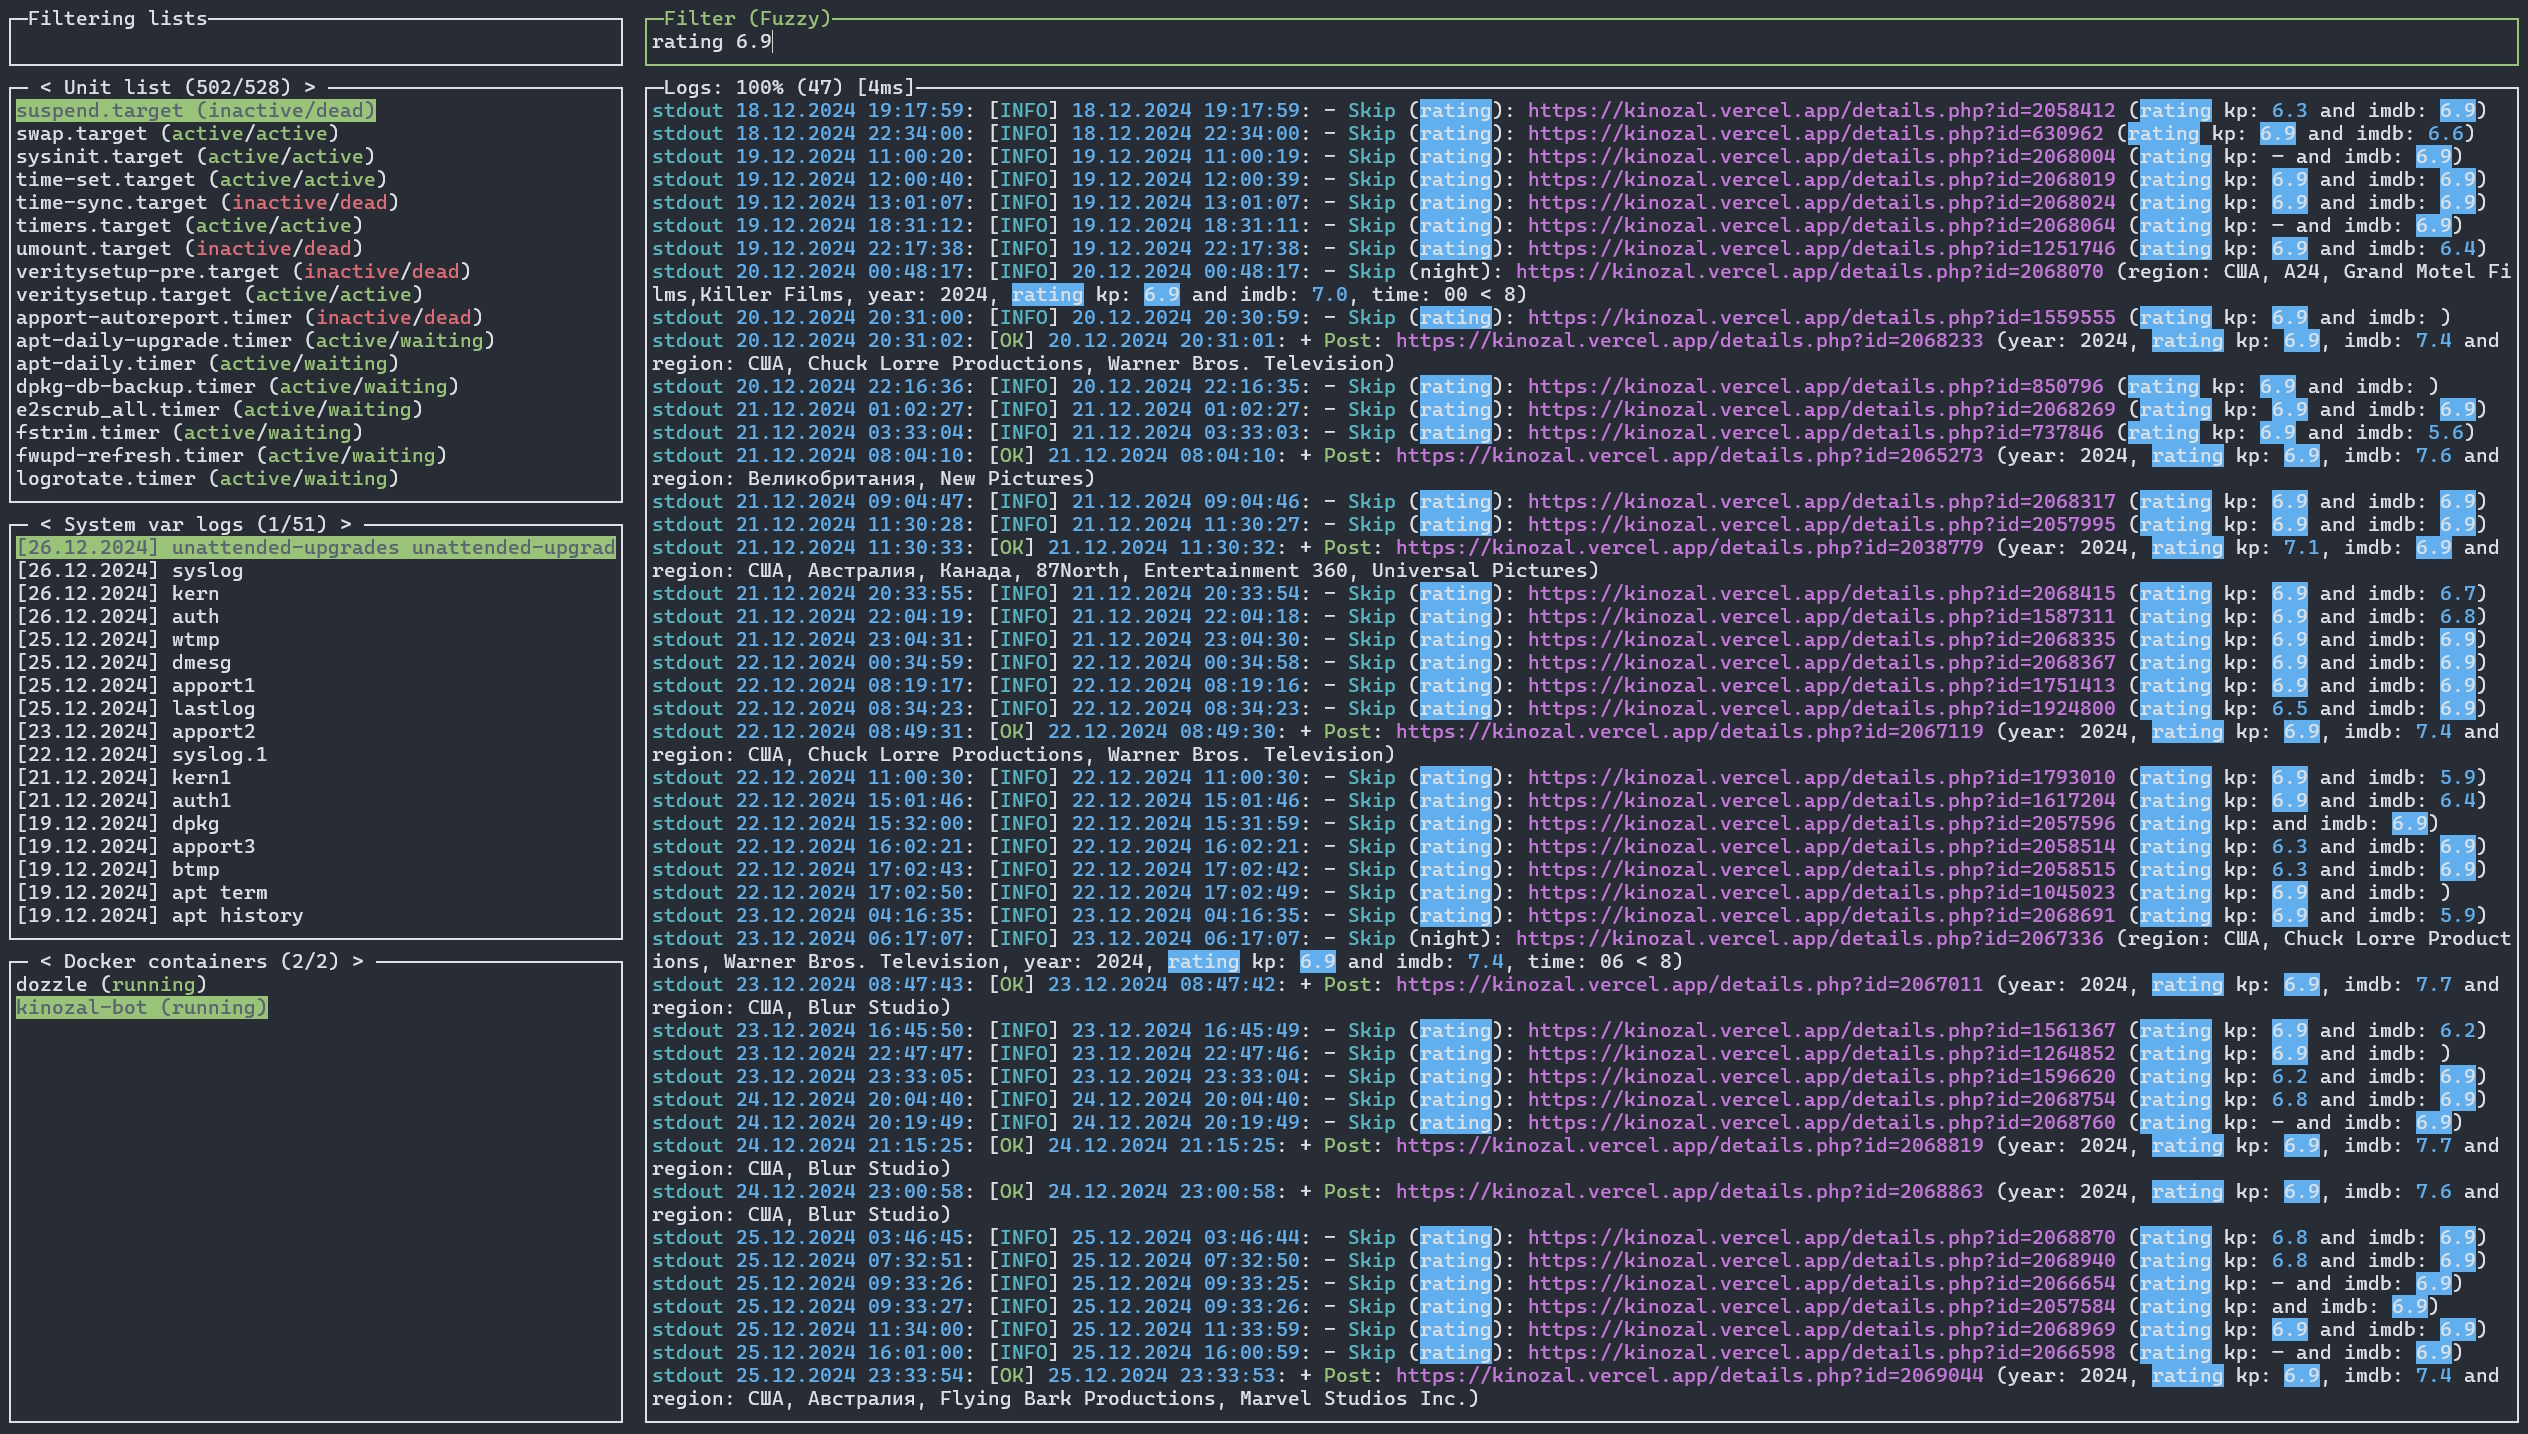Open the apport3 log
Screen dimensions: 2528x1434
click(x=136, y=847)
